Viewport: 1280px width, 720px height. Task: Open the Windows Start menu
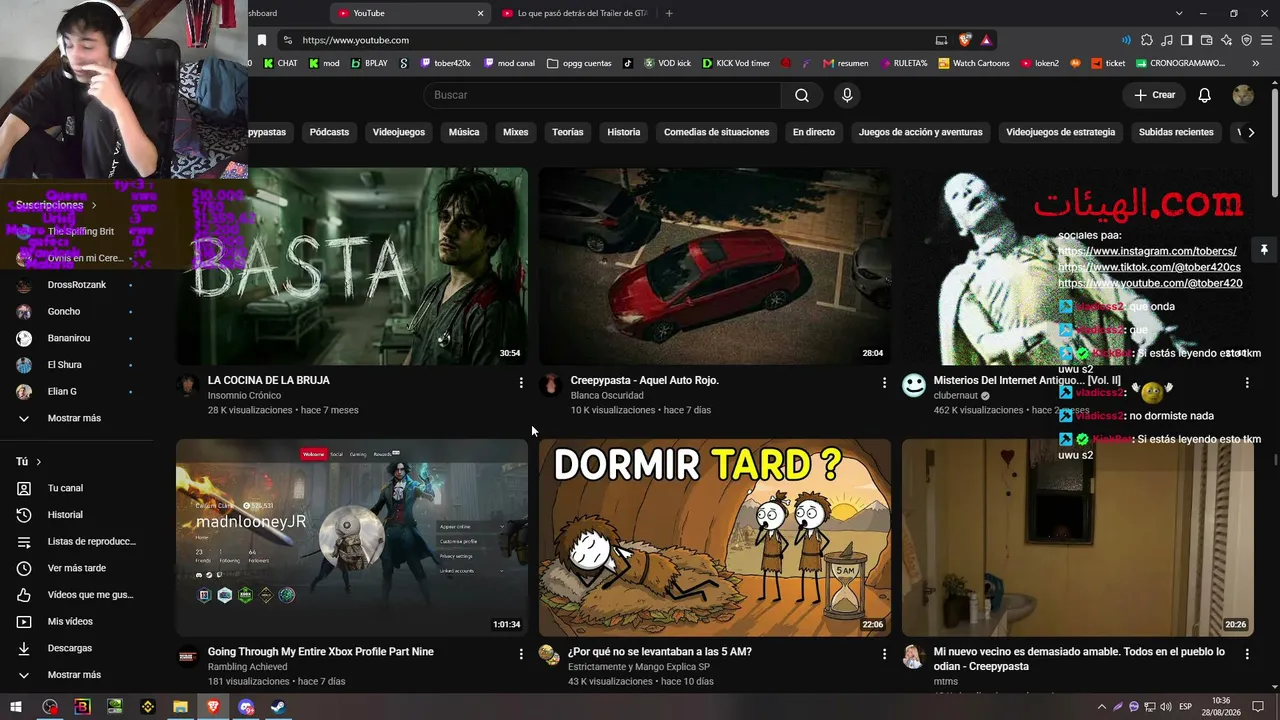pyautogui.click(x=16, y=707)
